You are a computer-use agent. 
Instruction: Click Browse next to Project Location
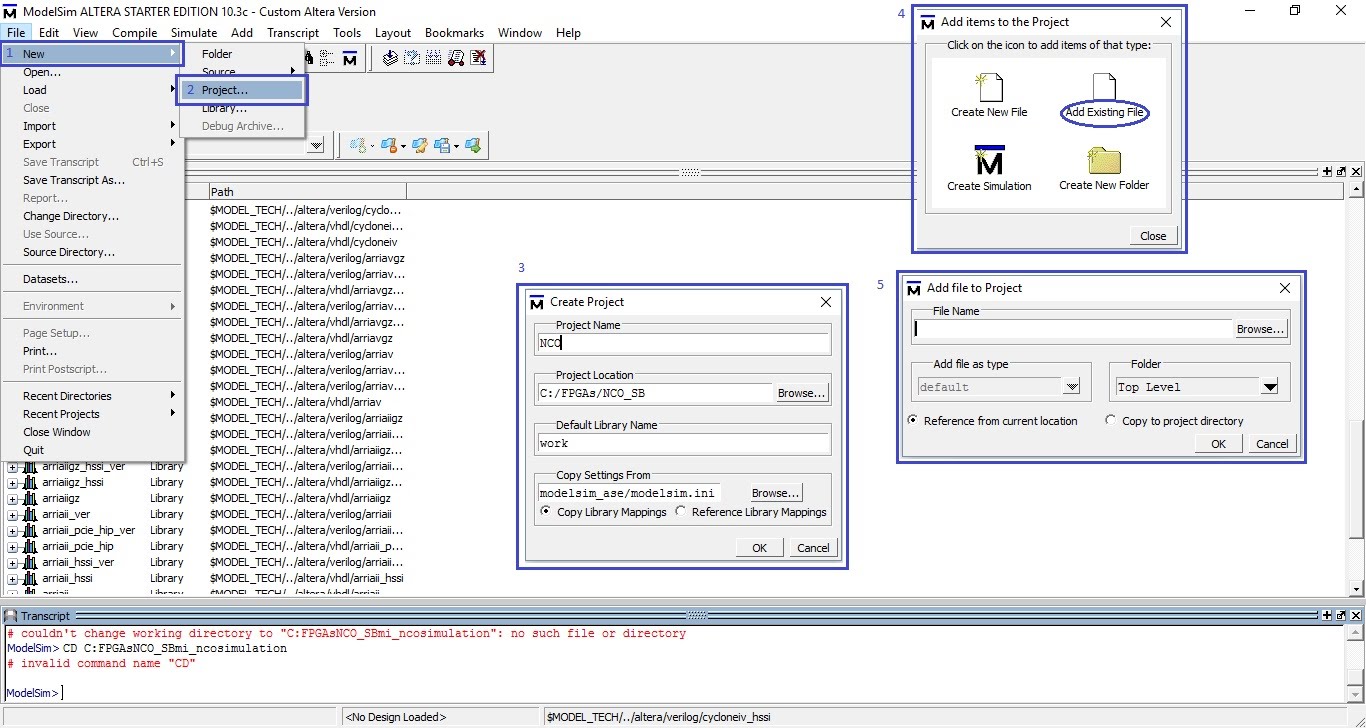(x=802, y=393)
